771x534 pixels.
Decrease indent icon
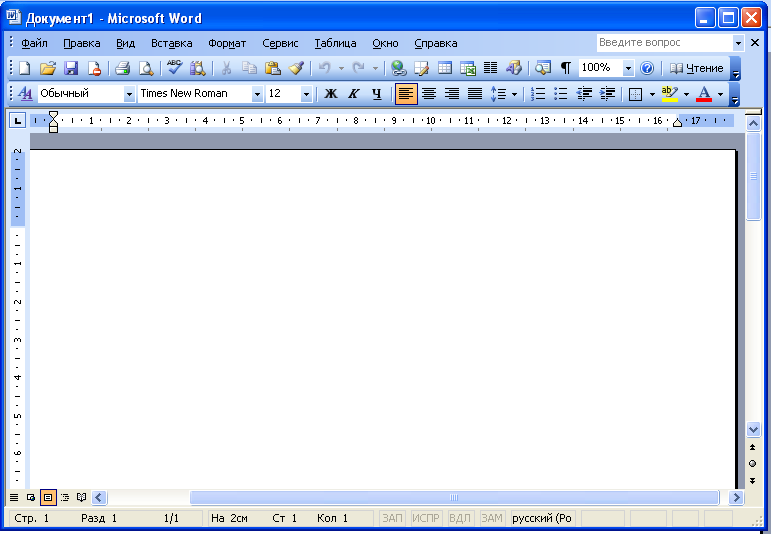[584, 93]
